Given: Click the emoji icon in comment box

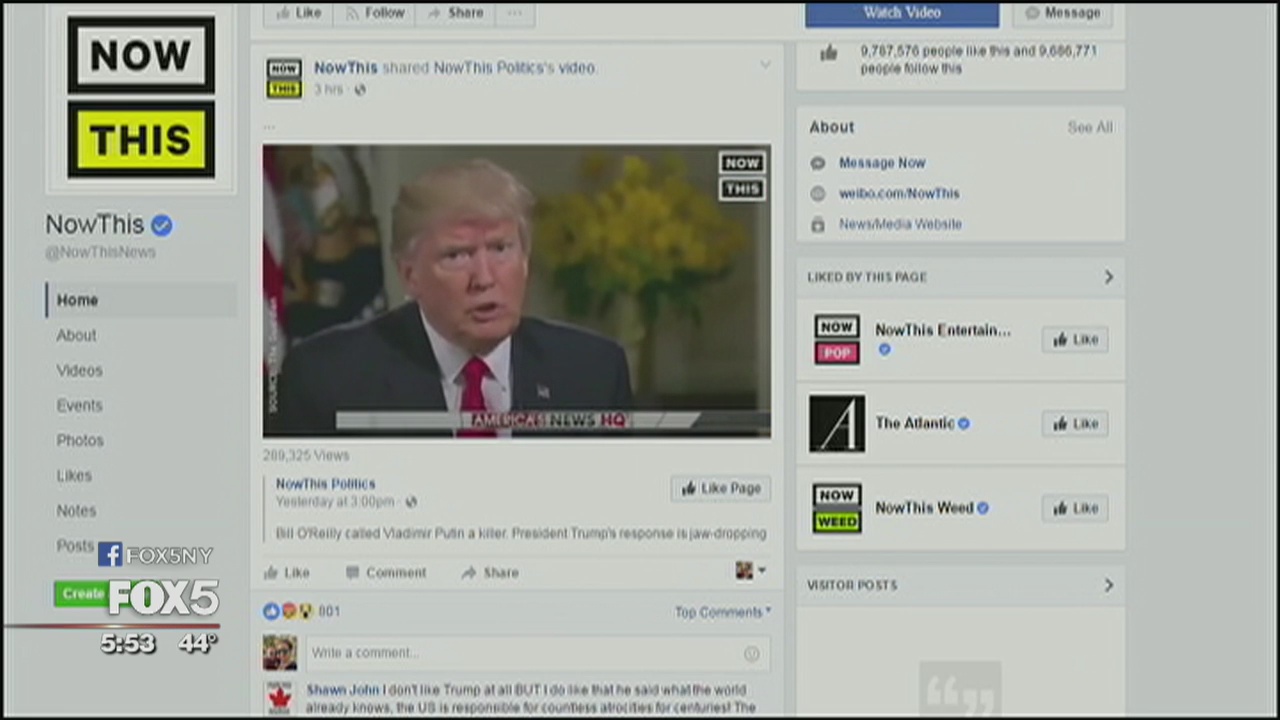Looking at the screenshot, I should click(751, 653).
